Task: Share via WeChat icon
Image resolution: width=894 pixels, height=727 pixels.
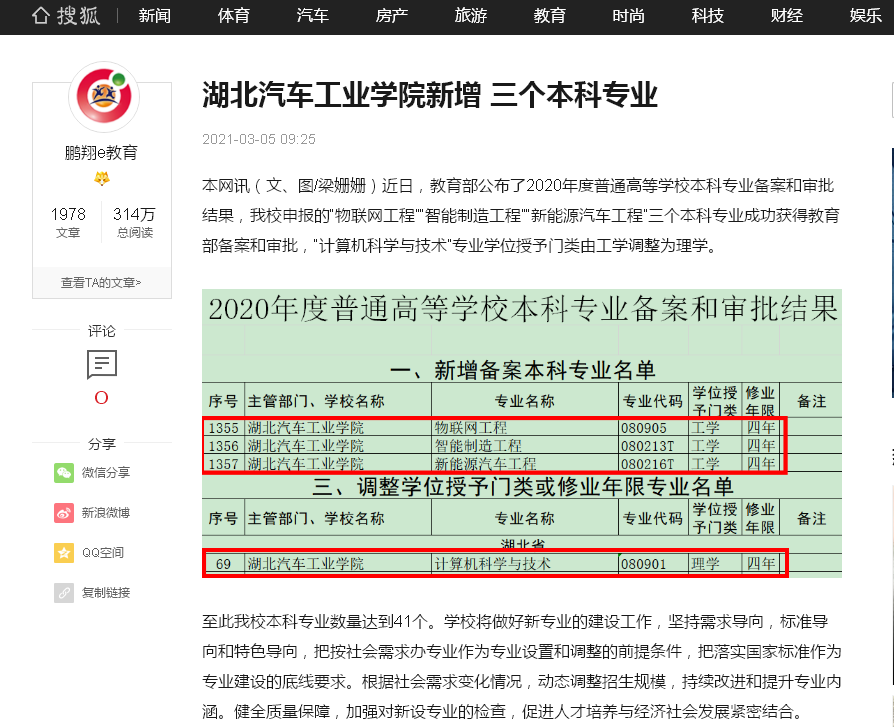Action: click(x=64, y=472)
